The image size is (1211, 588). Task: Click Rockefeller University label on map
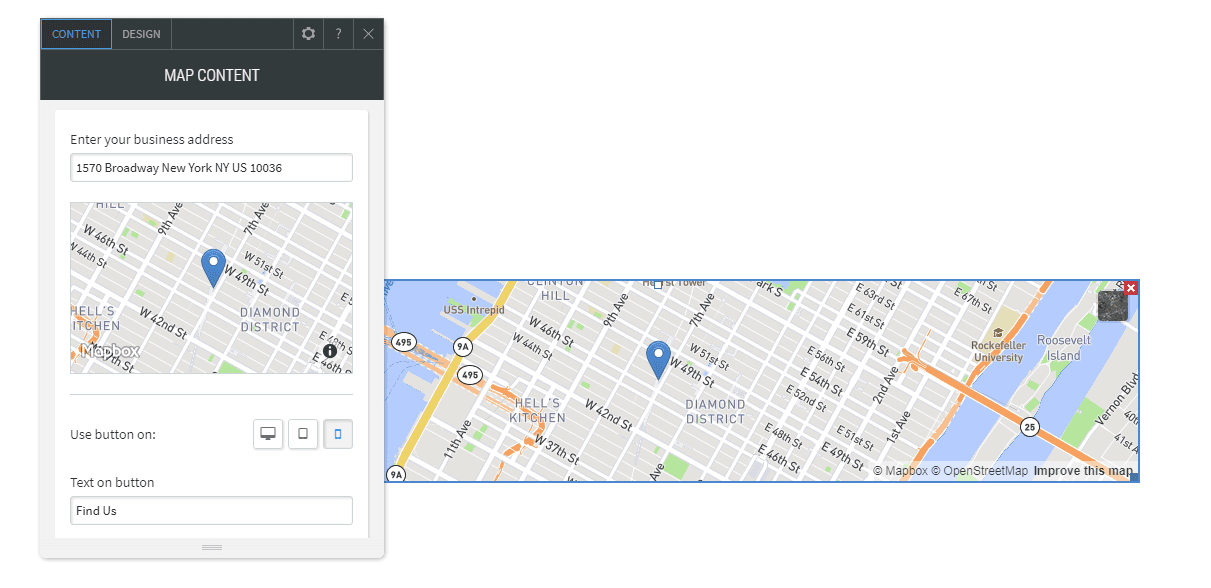click(998, 351)
